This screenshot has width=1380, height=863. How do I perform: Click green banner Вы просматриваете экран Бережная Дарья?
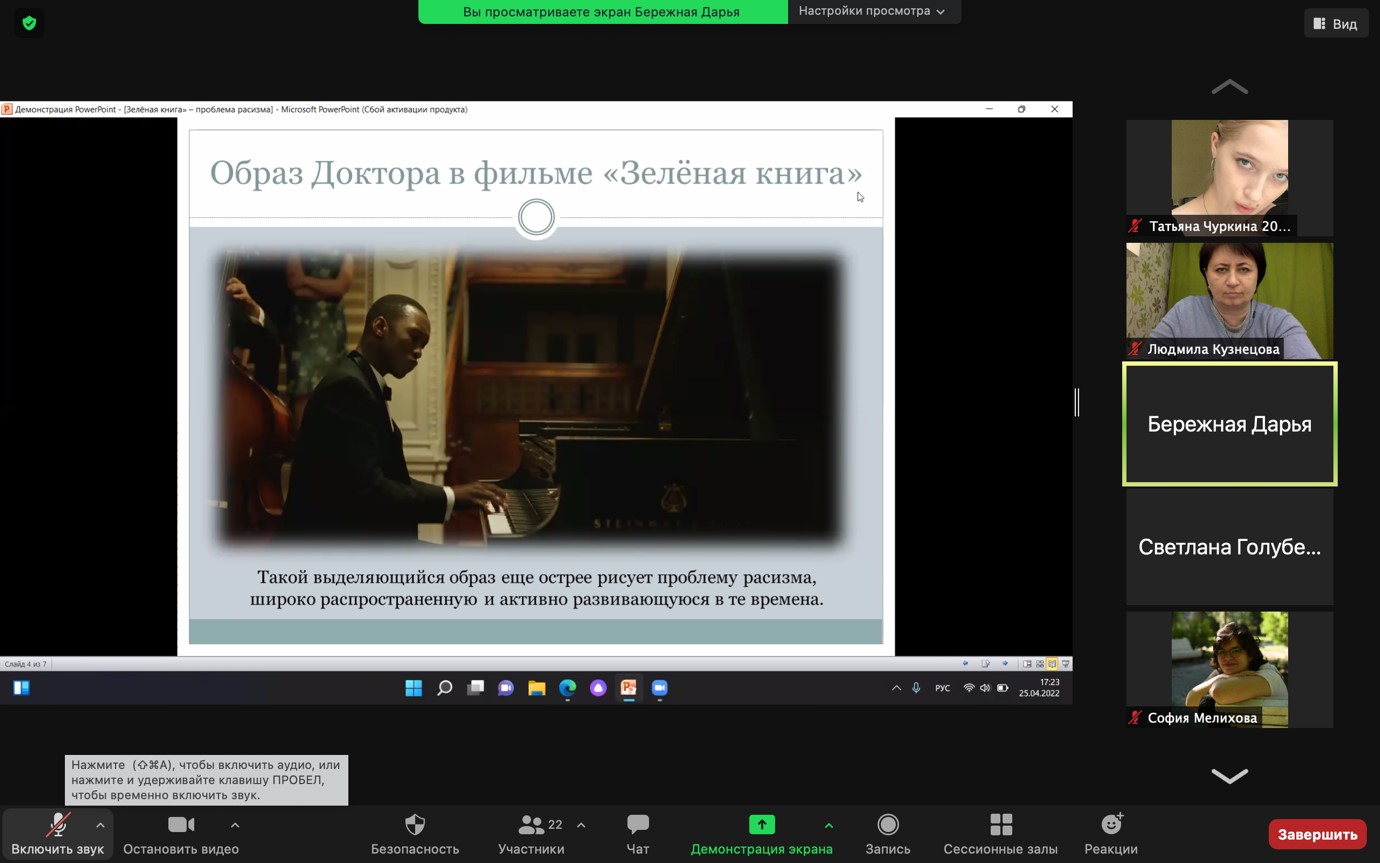pos(602,12)
